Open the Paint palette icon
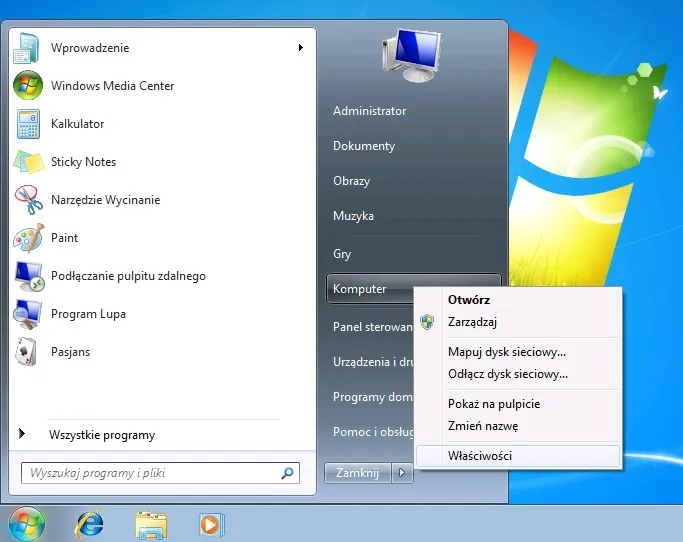 tap(28, 238)
